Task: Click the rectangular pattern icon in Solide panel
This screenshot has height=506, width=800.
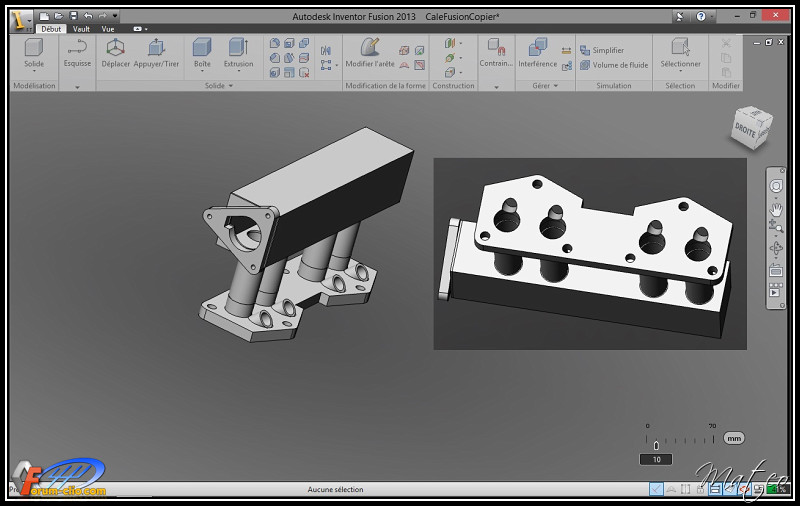Action: click(326, 65)
